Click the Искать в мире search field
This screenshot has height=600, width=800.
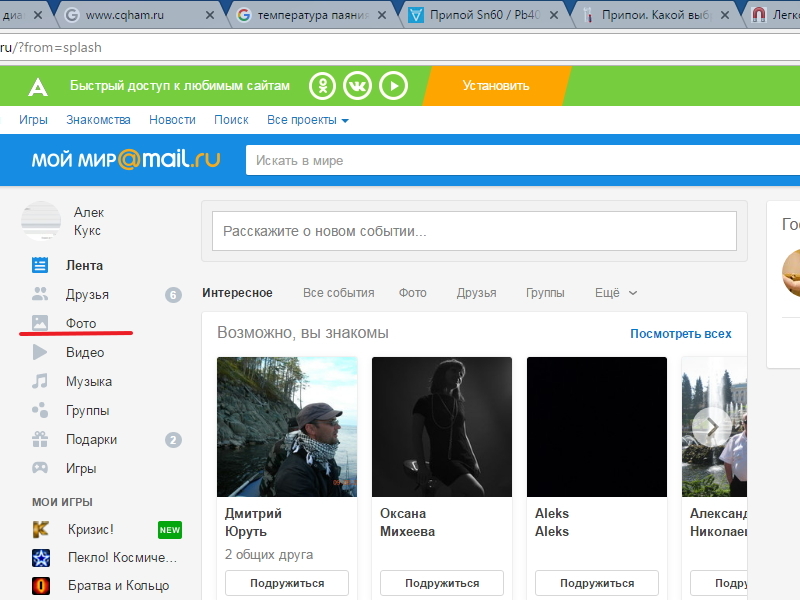tap(523, 160)
